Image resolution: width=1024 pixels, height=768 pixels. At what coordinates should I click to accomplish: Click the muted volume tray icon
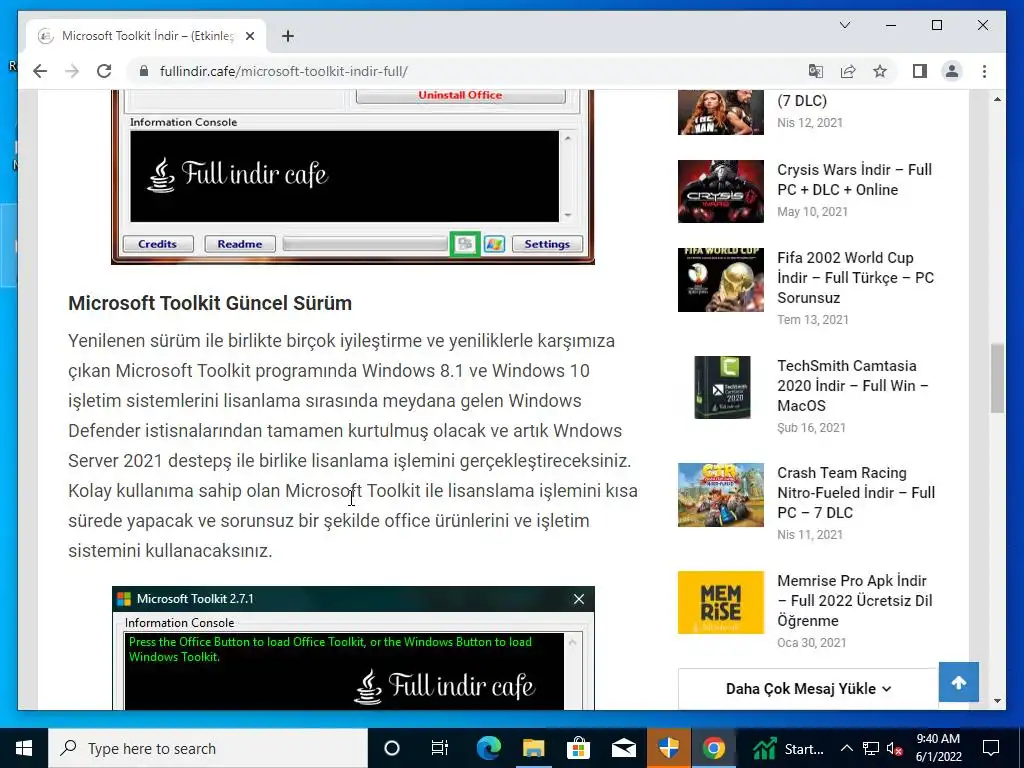click(x=895, y=748)
